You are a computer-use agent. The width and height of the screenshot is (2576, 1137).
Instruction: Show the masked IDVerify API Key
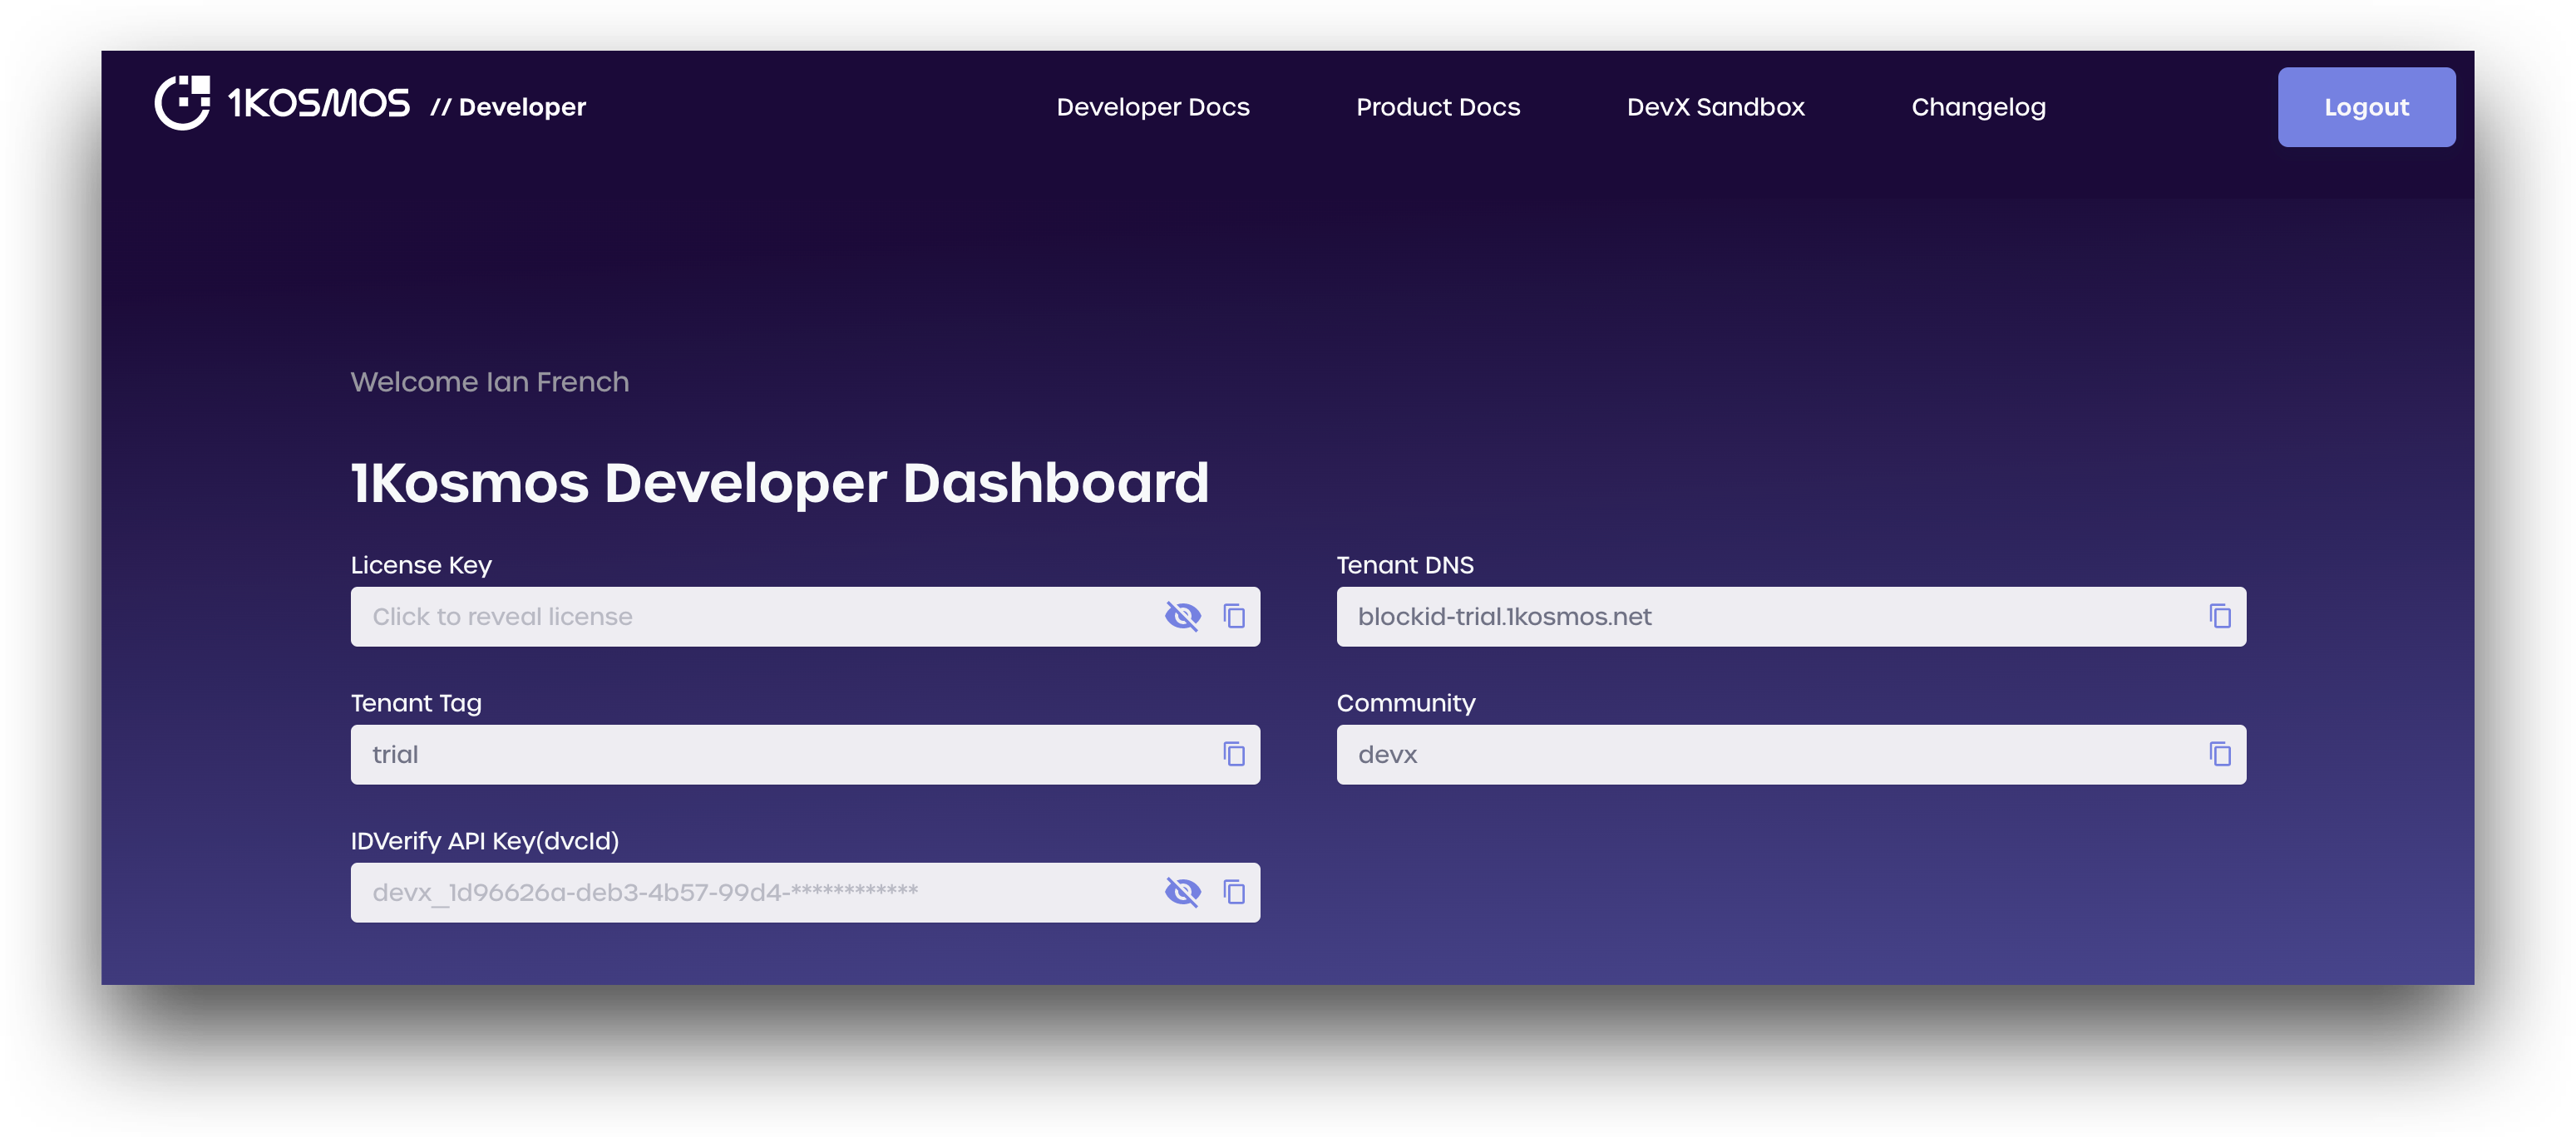[x=1183, y=892]
